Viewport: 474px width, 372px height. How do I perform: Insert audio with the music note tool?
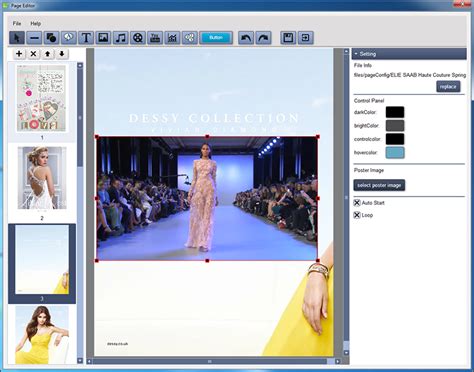121,38
